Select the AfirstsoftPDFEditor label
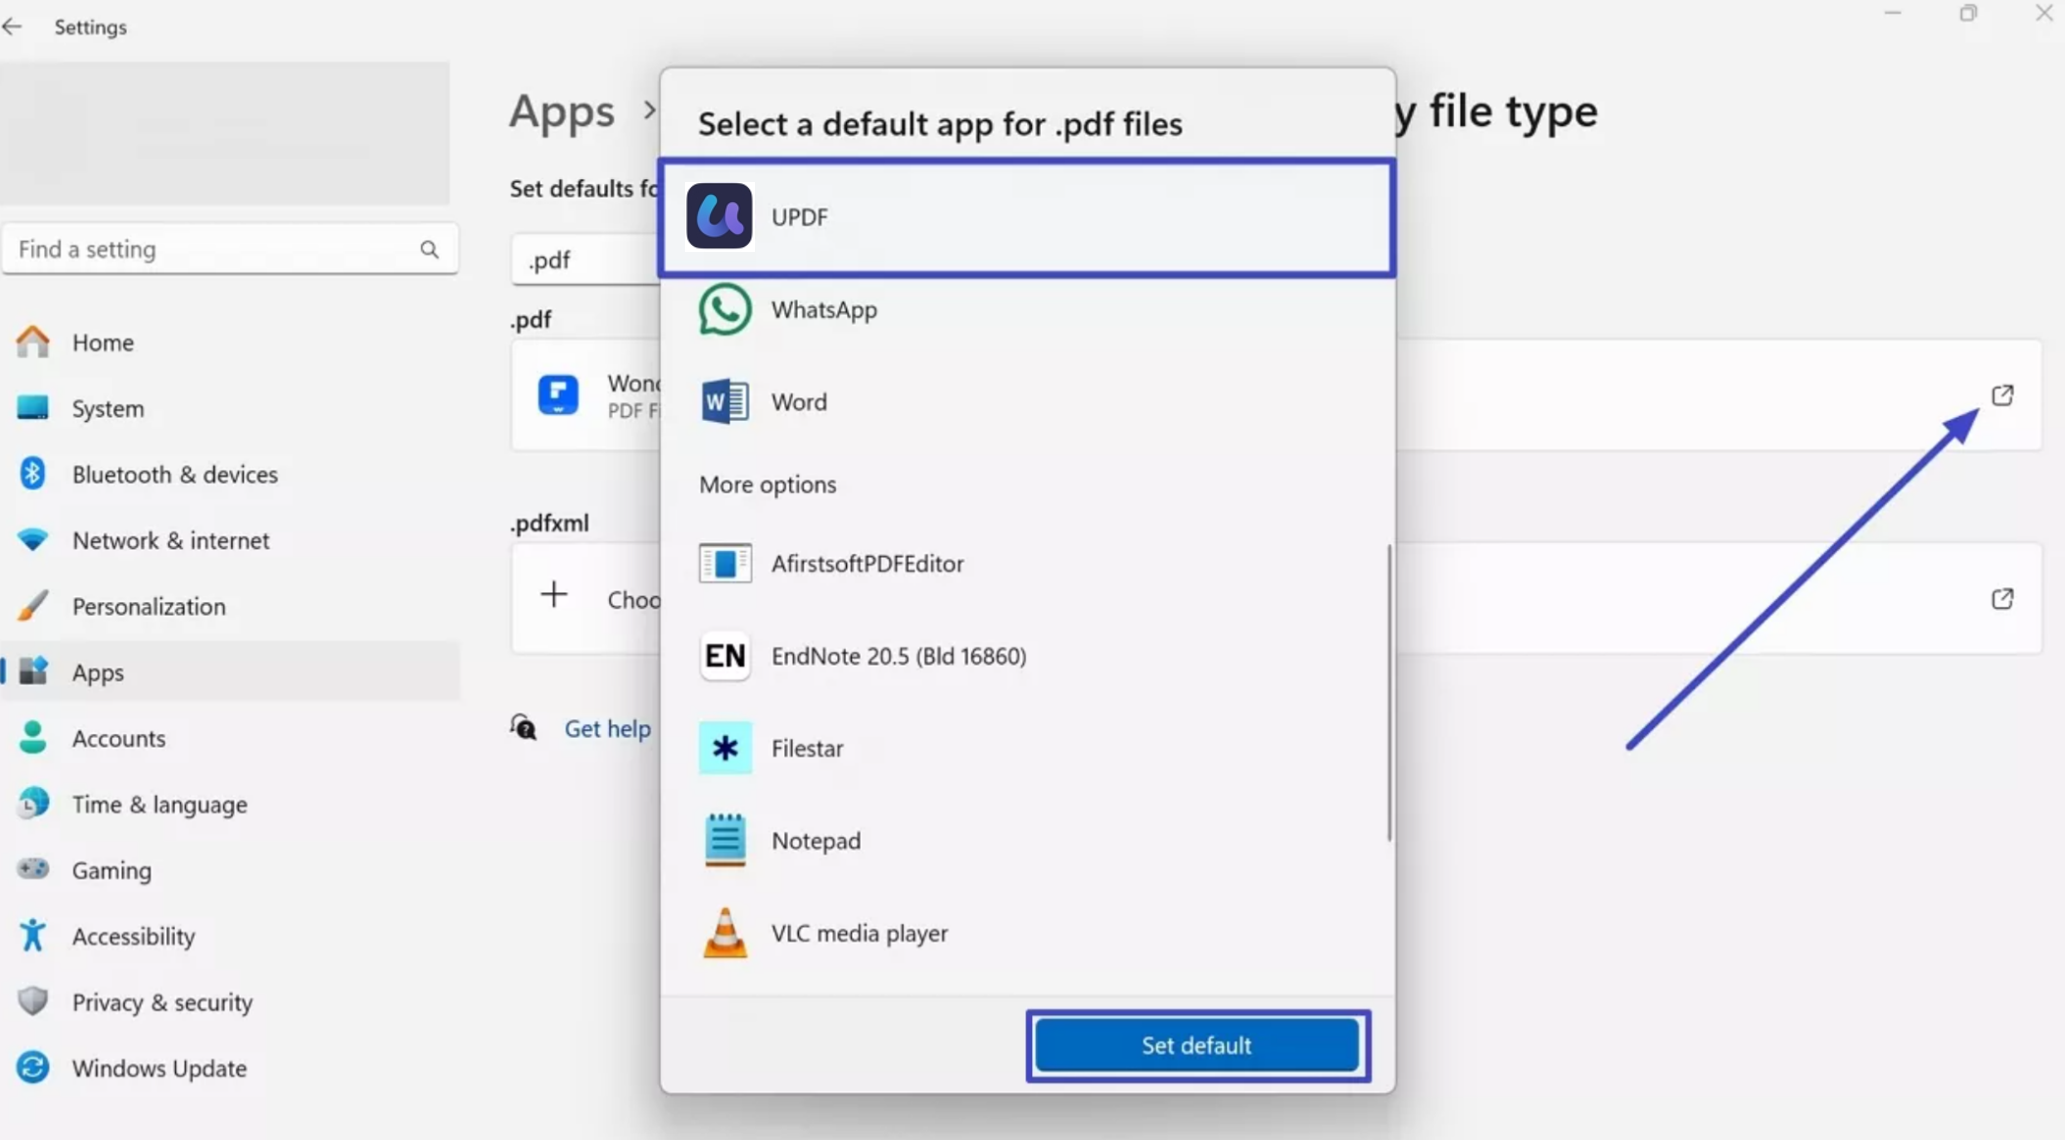The image size is (2065, 1140). coord(867,563)
